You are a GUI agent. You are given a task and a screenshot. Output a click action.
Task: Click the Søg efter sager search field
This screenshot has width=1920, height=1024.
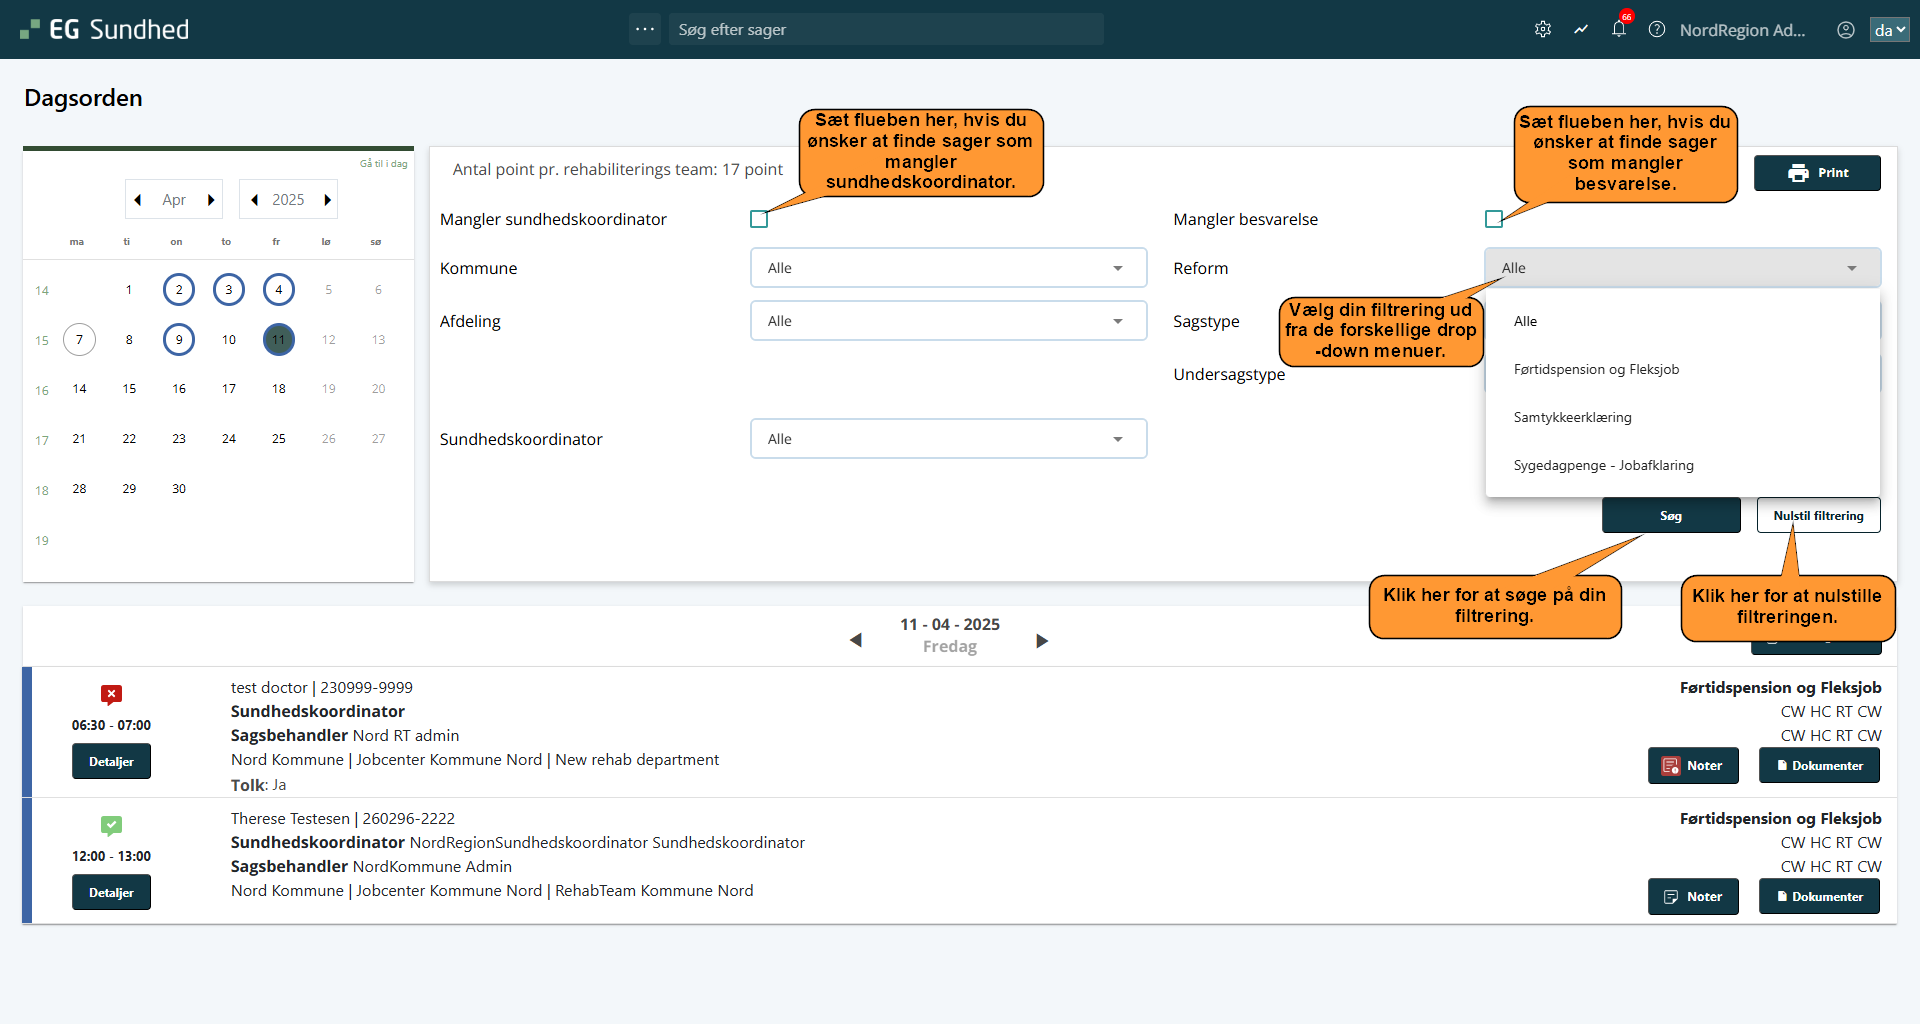[886, 30]
